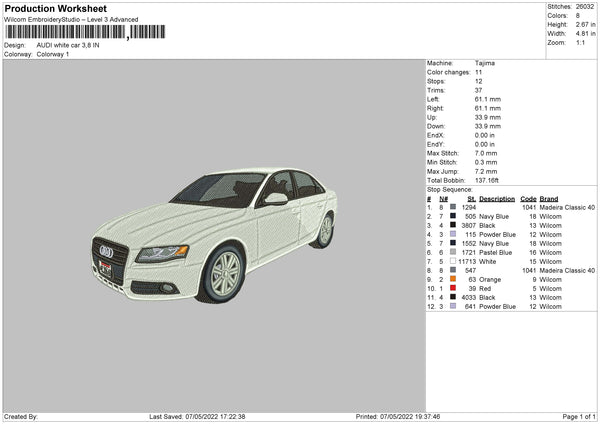Viewport: 600px width, 424px height.
Task: Click the St. stitch count column header
Action: coord(471,198)
